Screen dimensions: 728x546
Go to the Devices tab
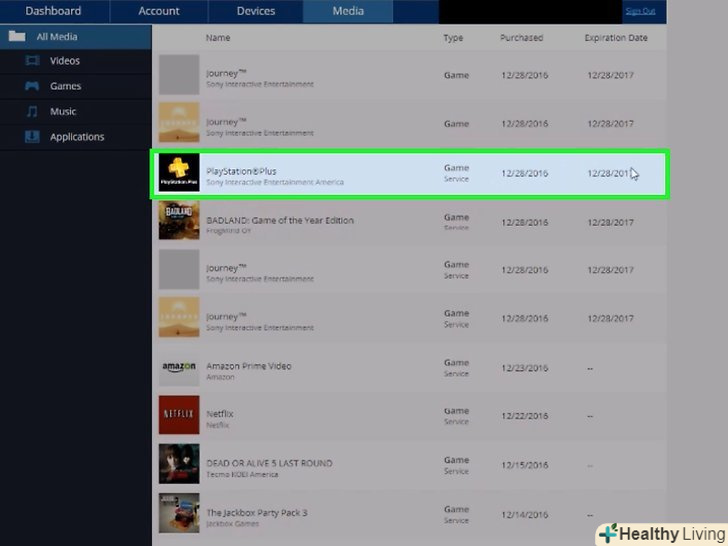[x=255, y=11]
